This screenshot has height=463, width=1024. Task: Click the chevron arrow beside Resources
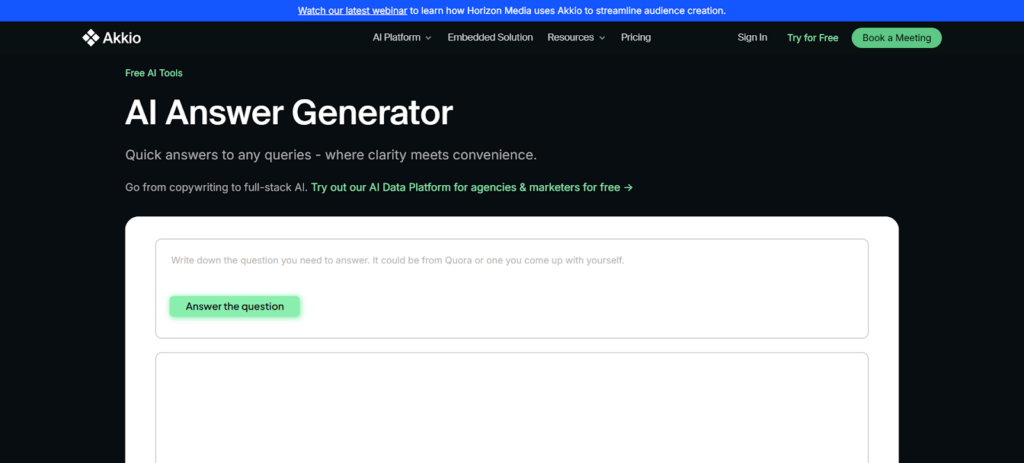[x=602, y=38]
